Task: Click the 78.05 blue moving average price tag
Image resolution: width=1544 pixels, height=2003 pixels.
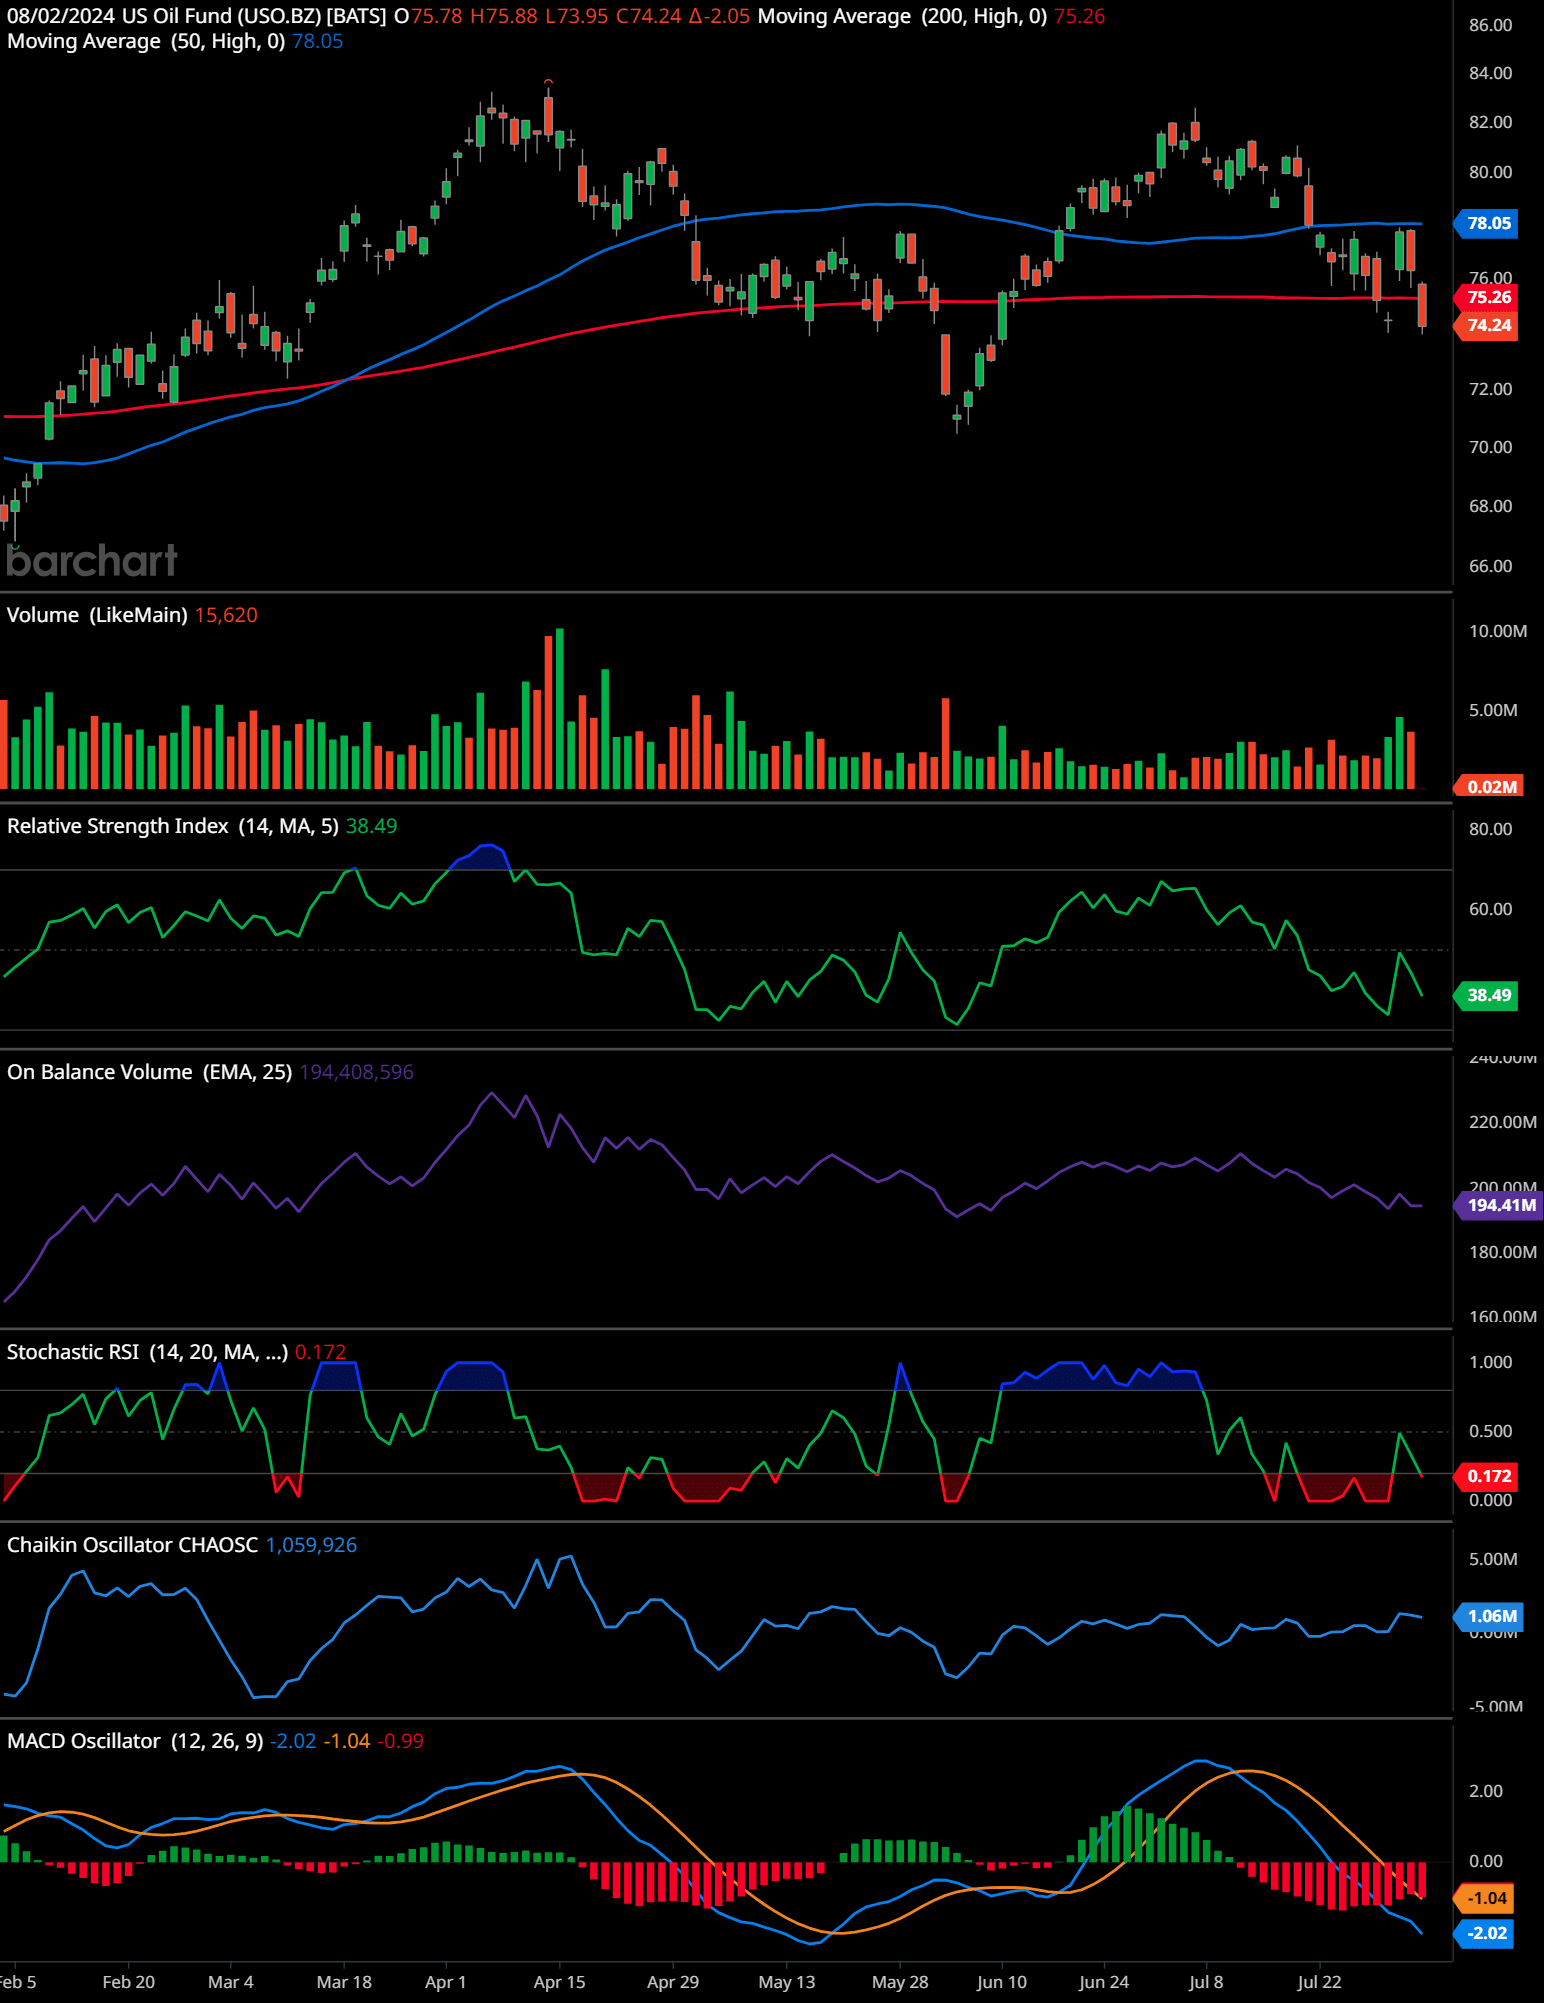Action: (1487, 223)
